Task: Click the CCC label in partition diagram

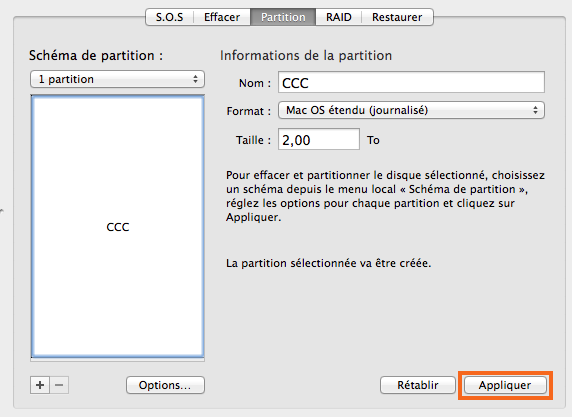Action: tap(117, 227)
